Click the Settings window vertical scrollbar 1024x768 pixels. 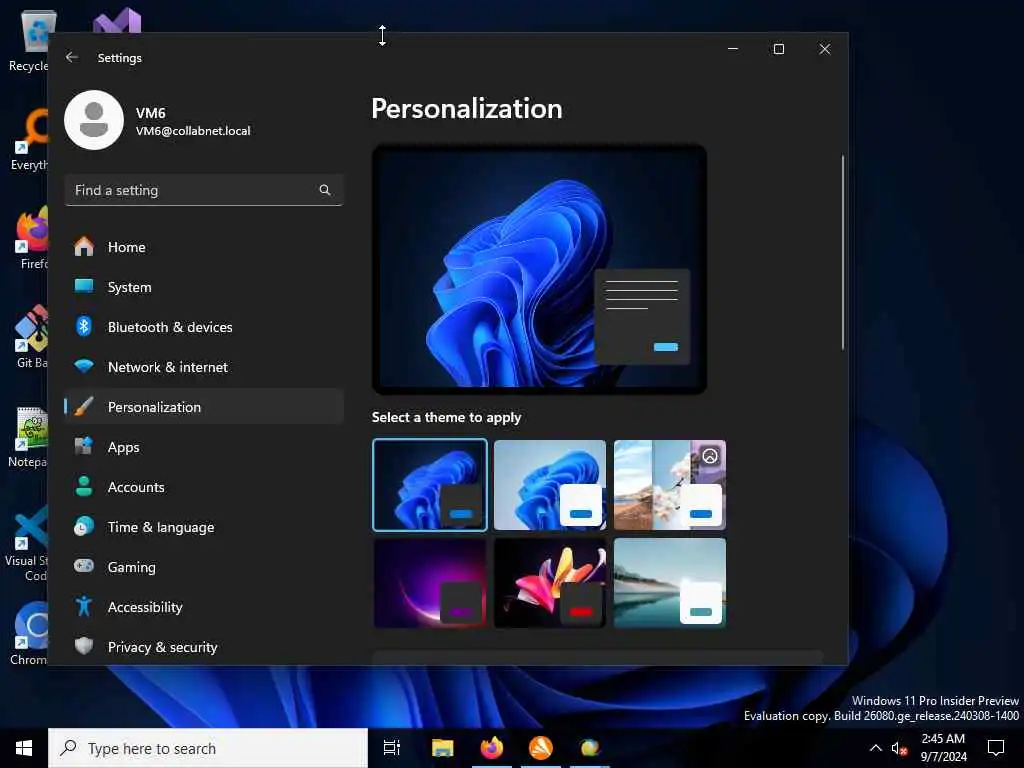click(842, 252)
